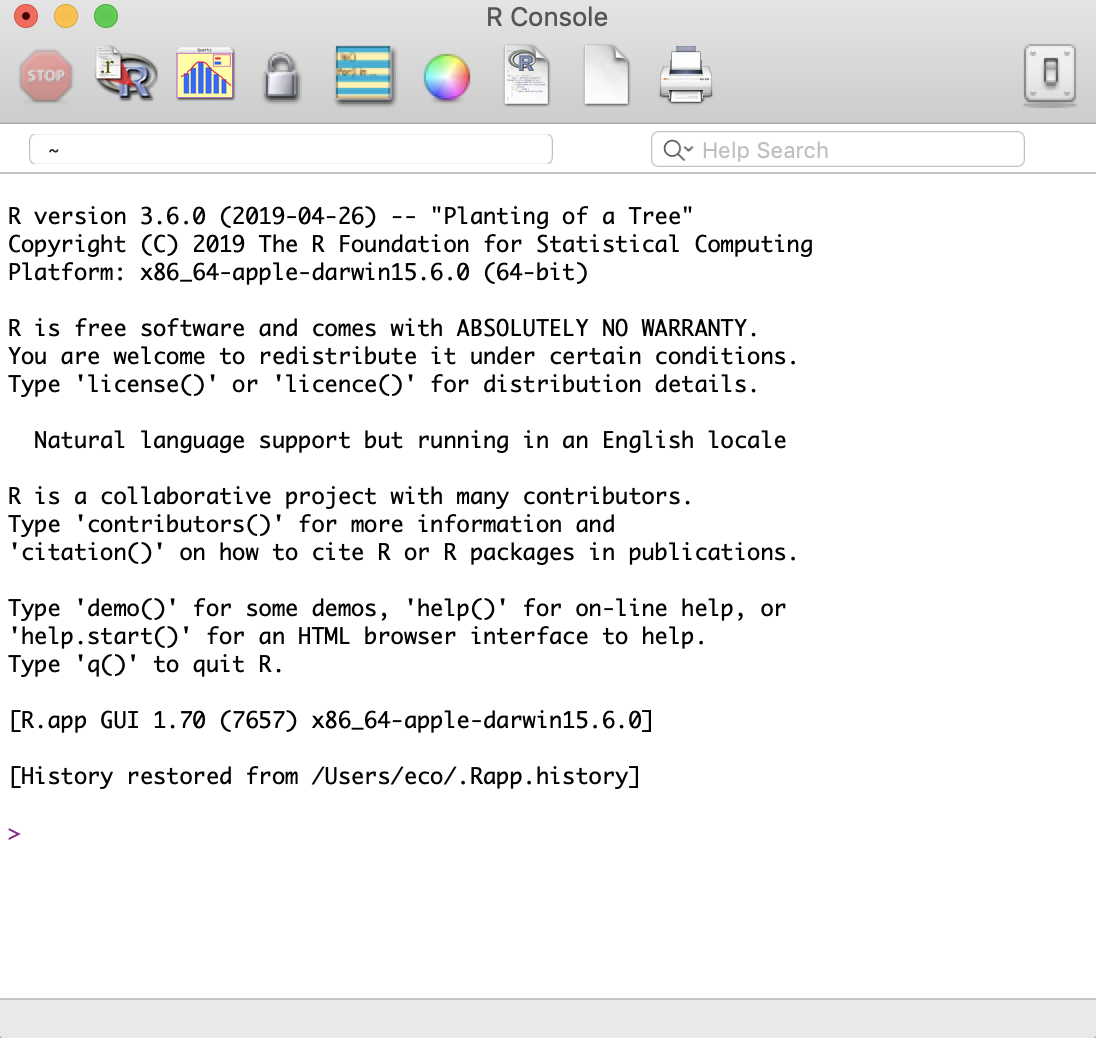The height and width of the screenshot is (1038, 1096).
Task: Click the 'contributors()' text
Action: coord(179,524)
